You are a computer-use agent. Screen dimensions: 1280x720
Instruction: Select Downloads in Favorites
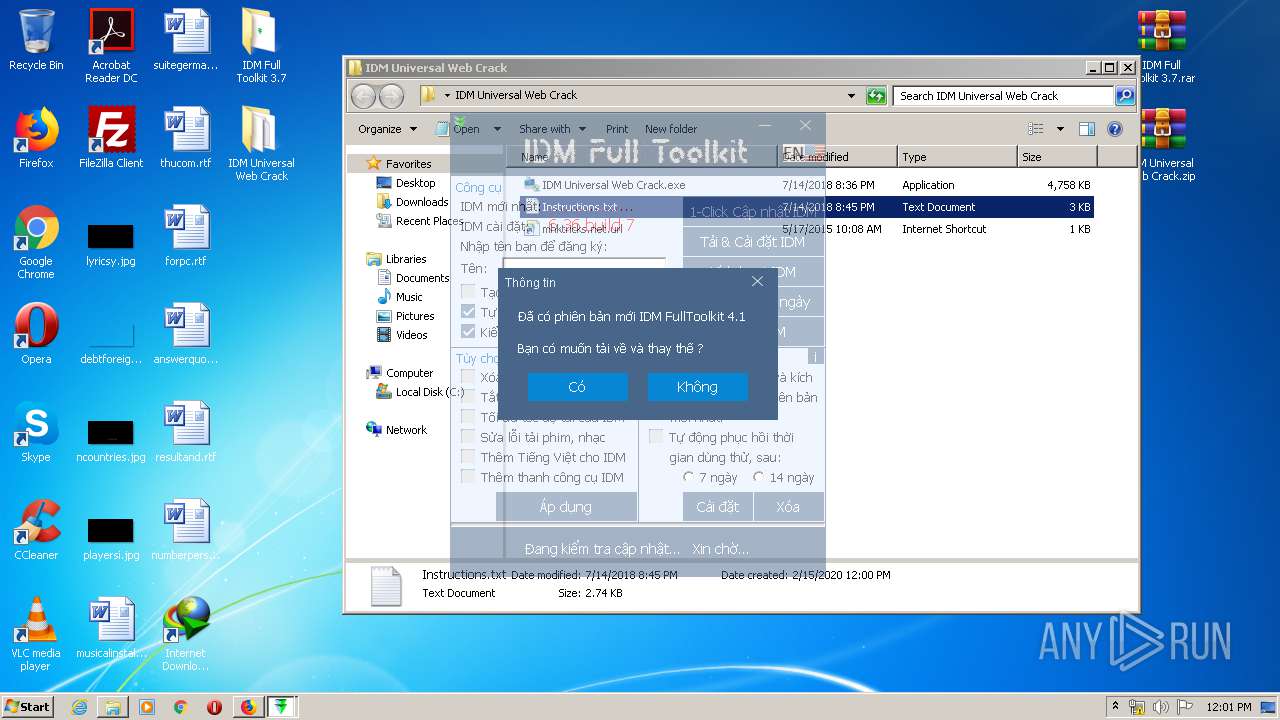[x=422, y=202]
